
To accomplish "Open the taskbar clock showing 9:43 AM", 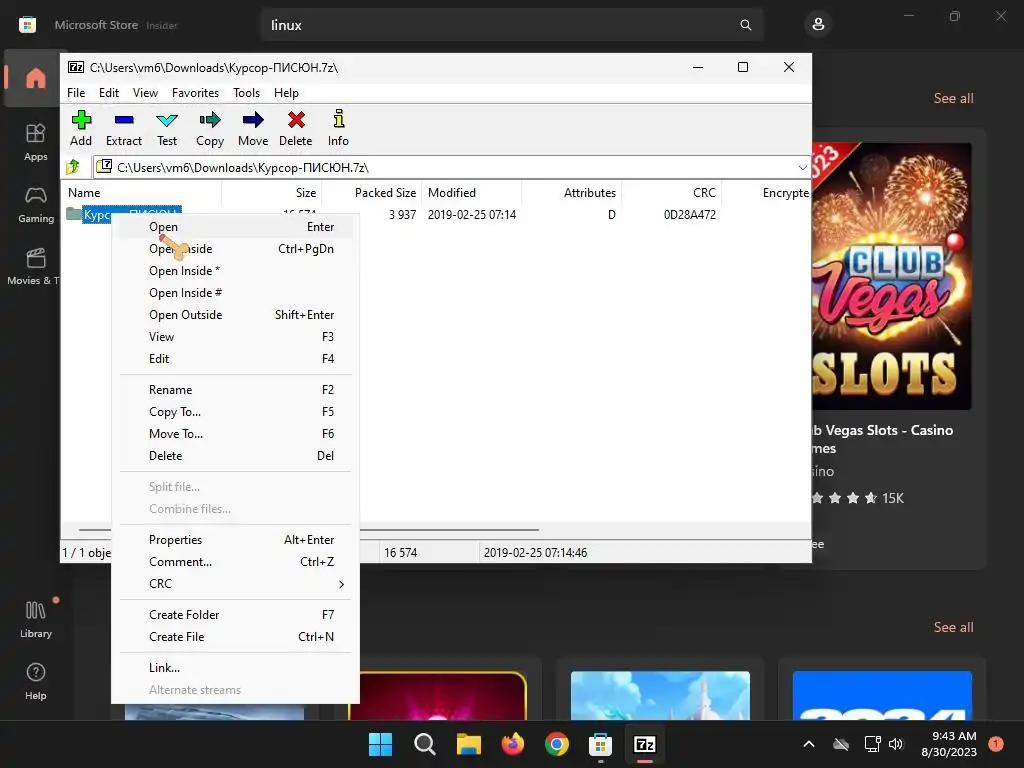I will pyautogui.click(x=948, y=744).
